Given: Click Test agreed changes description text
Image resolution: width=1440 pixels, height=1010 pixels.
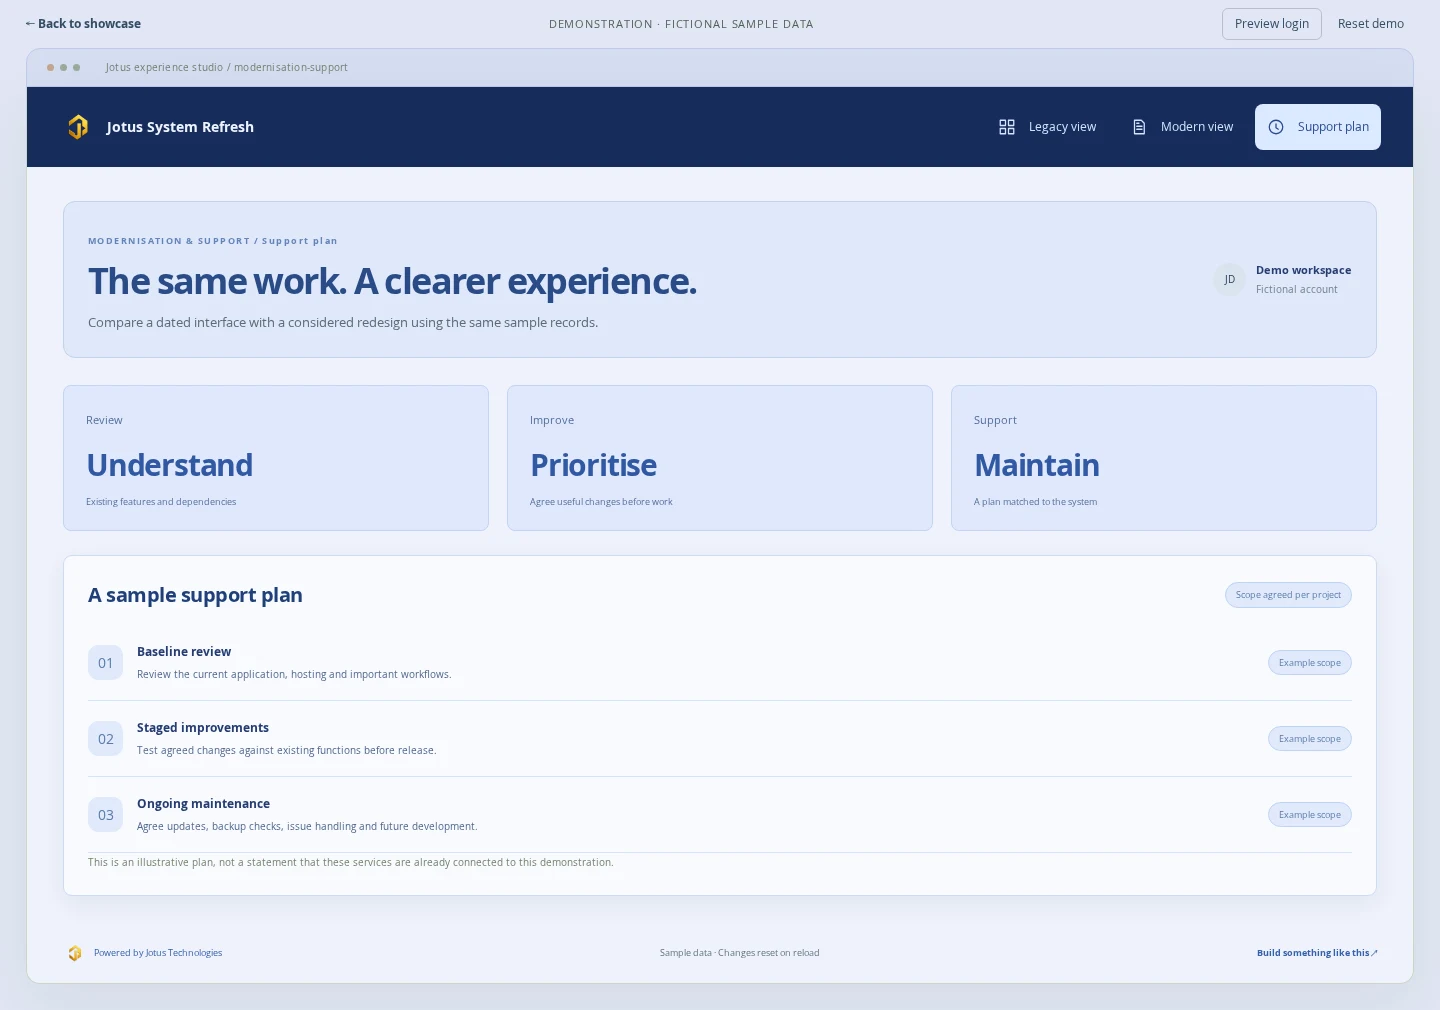Looking at the screenshot, I should pos(287,751).
